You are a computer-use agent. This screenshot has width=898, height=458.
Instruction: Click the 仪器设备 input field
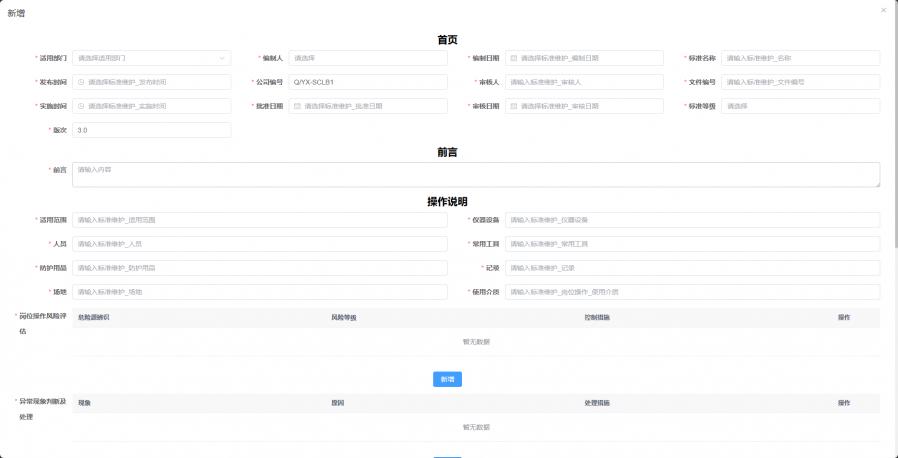coord(692,220)
